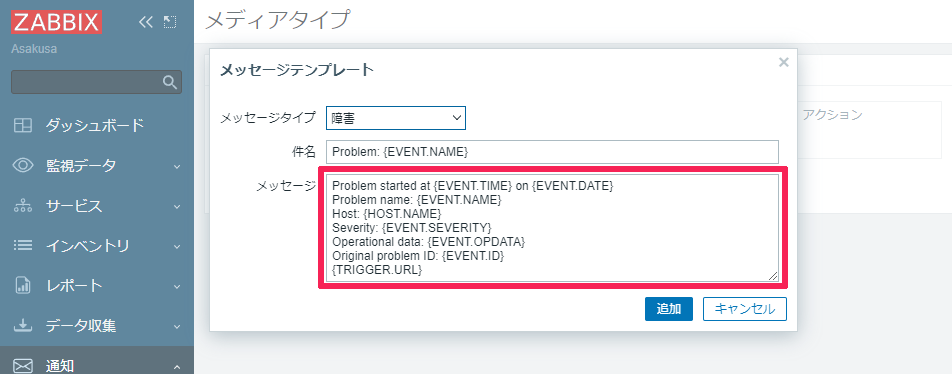Click the 追加 button
This screenshot has width=952, height=374.
[x=668, y=308]
